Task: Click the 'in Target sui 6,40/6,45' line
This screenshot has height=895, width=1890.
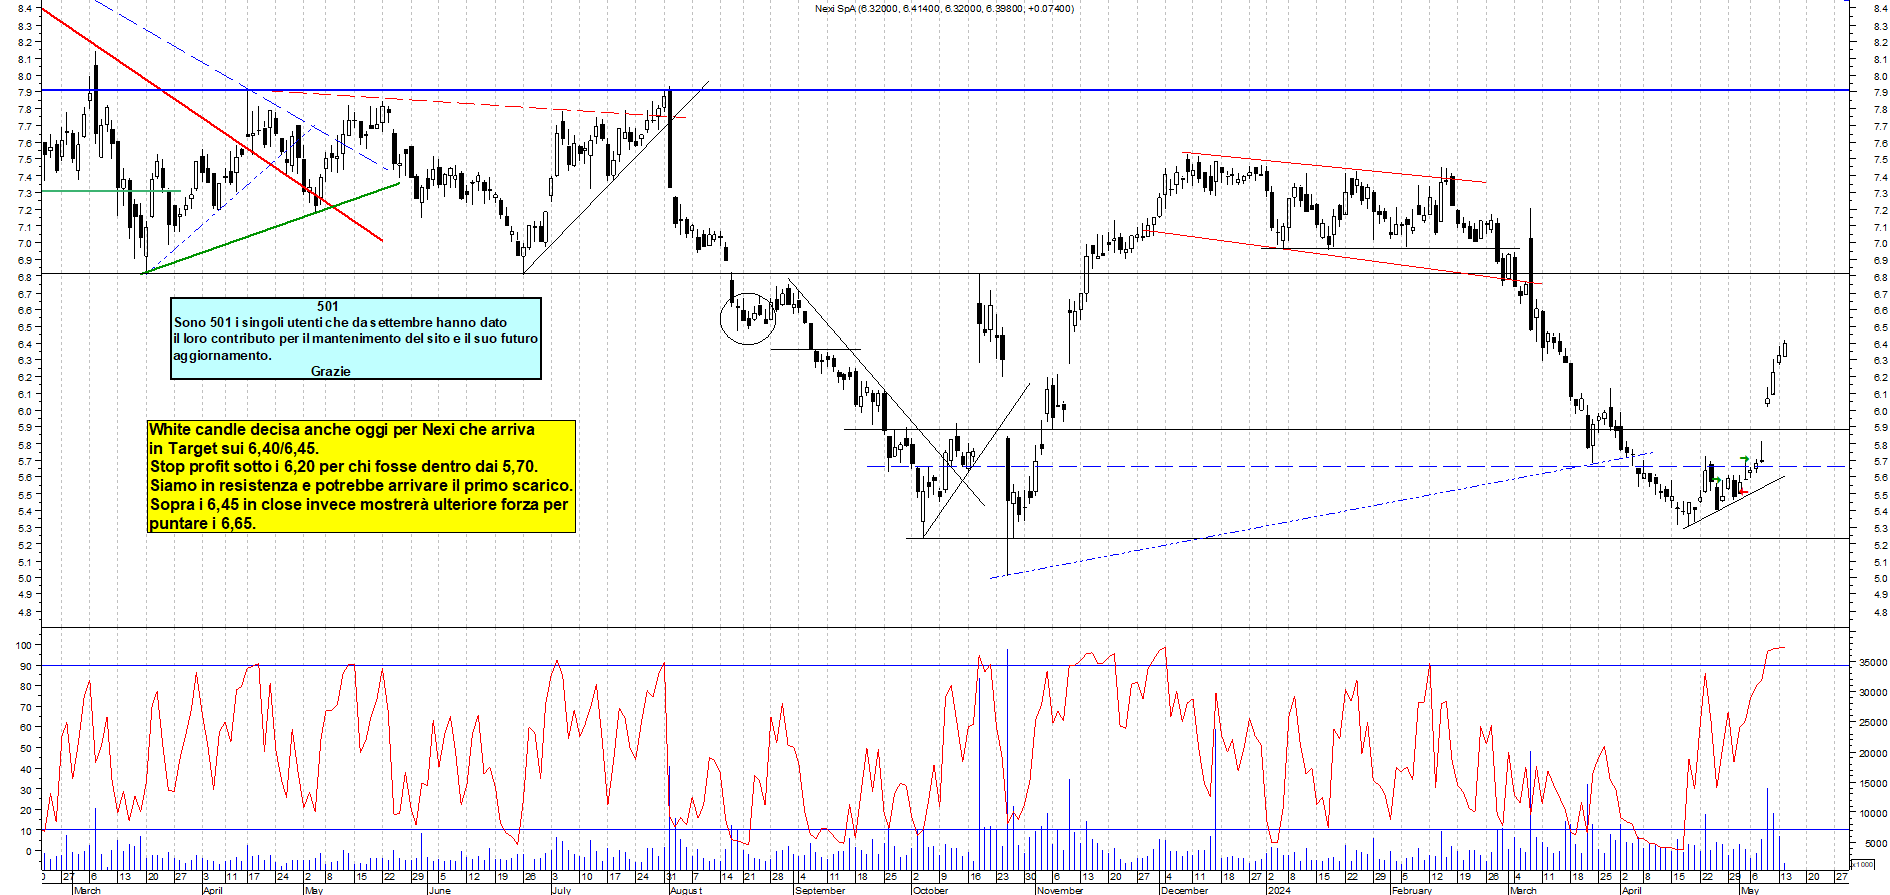Action: [x=234, y=448]
